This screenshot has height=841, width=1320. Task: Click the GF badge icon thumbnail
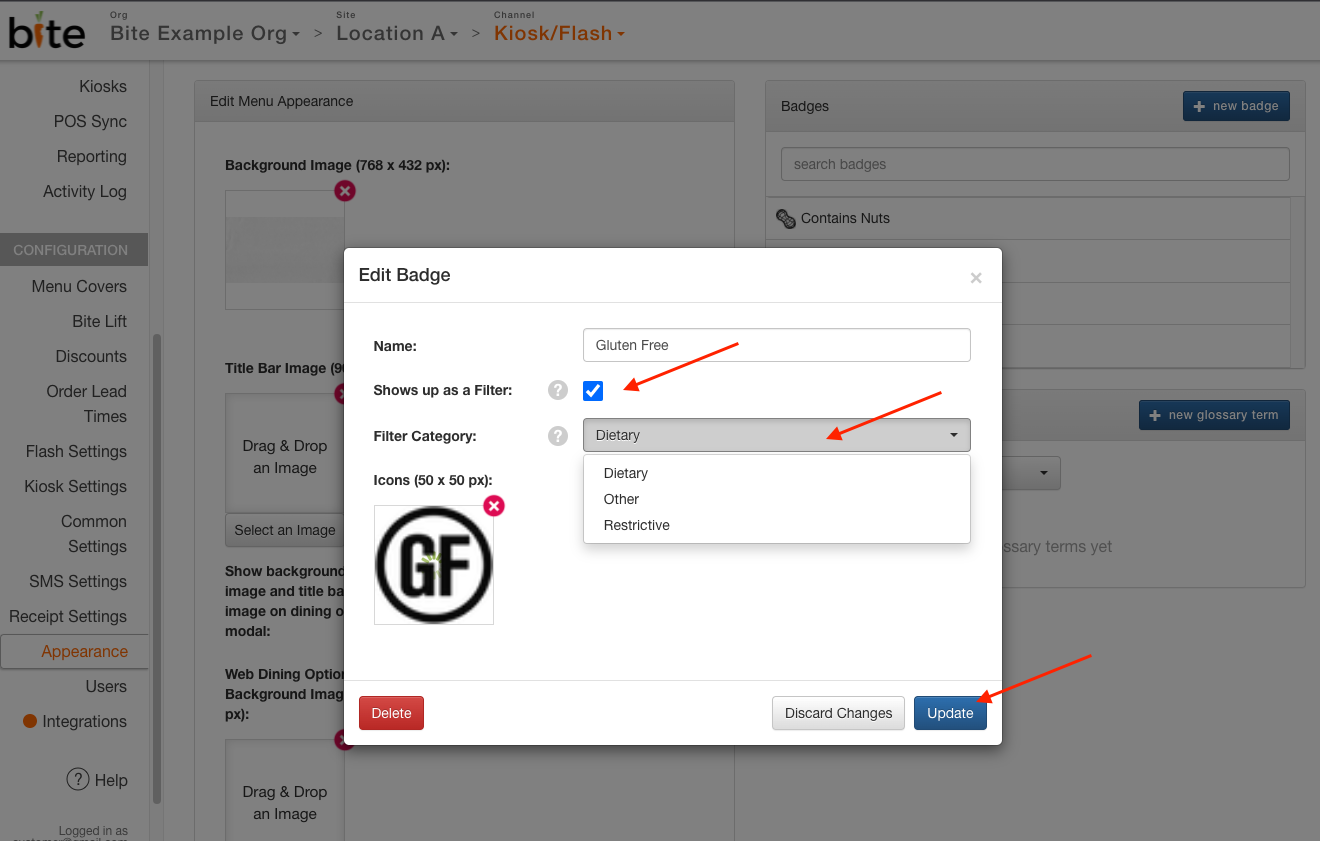tap(434, 565)
